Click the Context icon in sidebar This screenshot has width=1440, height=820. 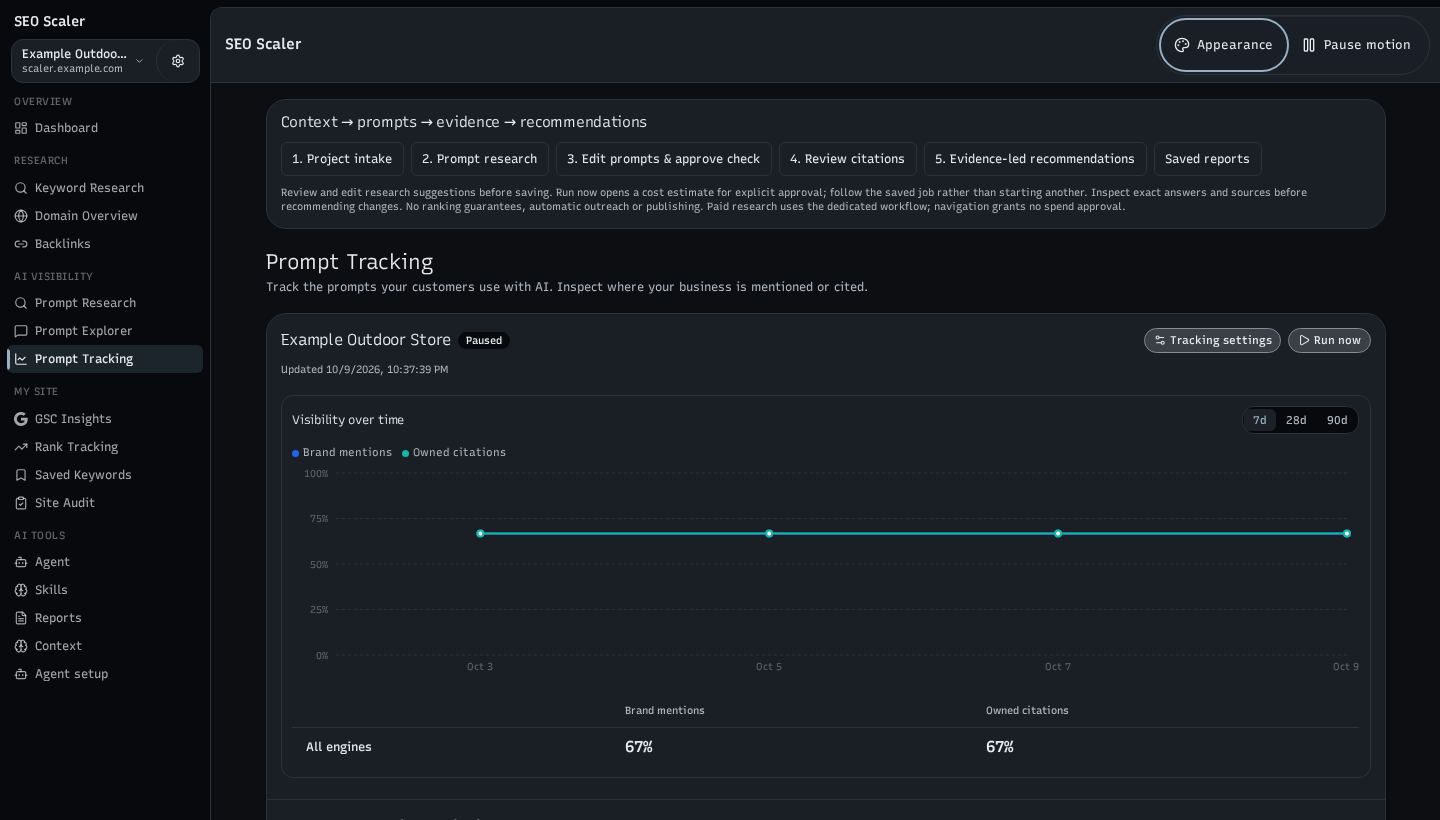tap(21, 646)
